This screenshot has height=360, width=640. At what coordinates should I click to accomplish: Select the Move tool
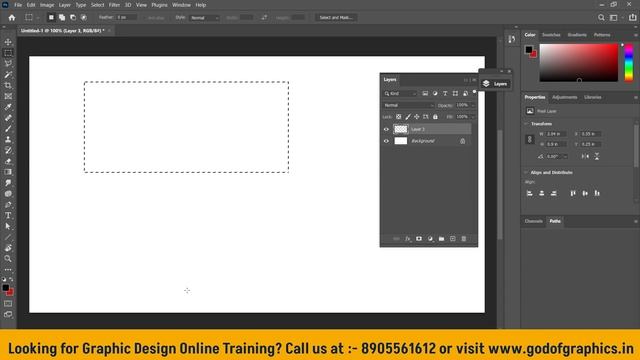point(8,42)
